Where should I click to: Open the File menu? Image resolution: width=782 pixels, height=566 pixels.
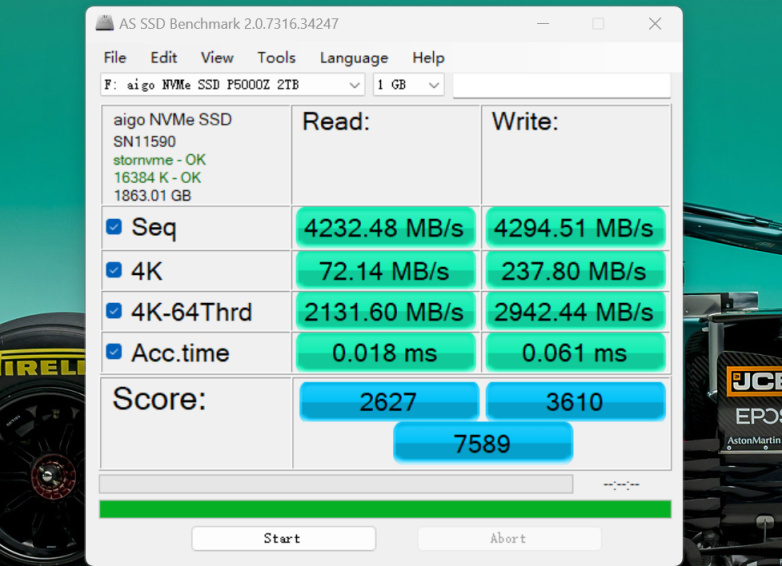pos(115,58)
